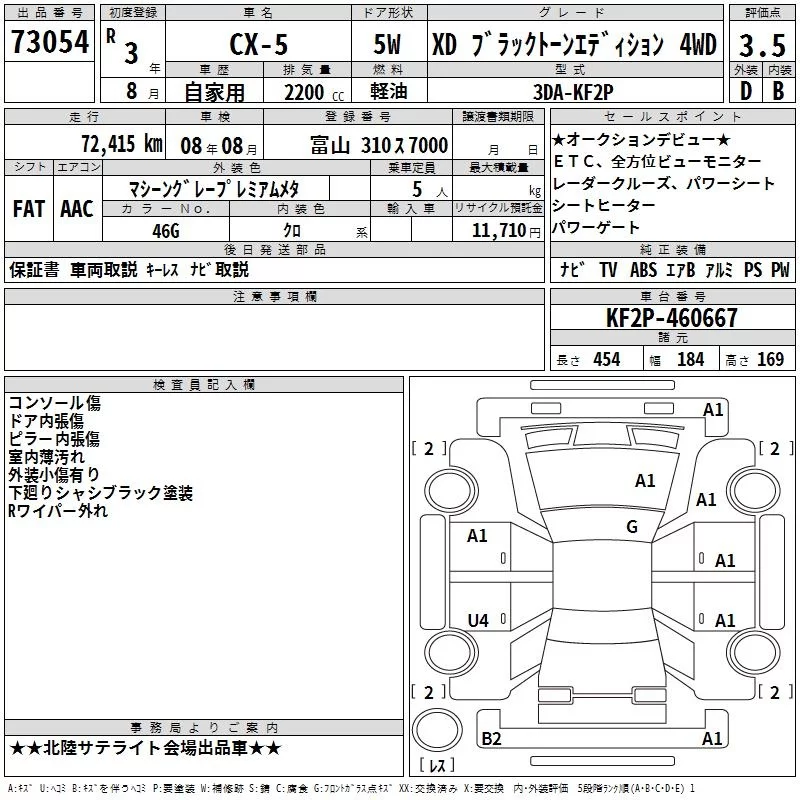The image size is (800, 800).
Task: Click the inspector note 外装小傷有り
Action: [54, 474]
